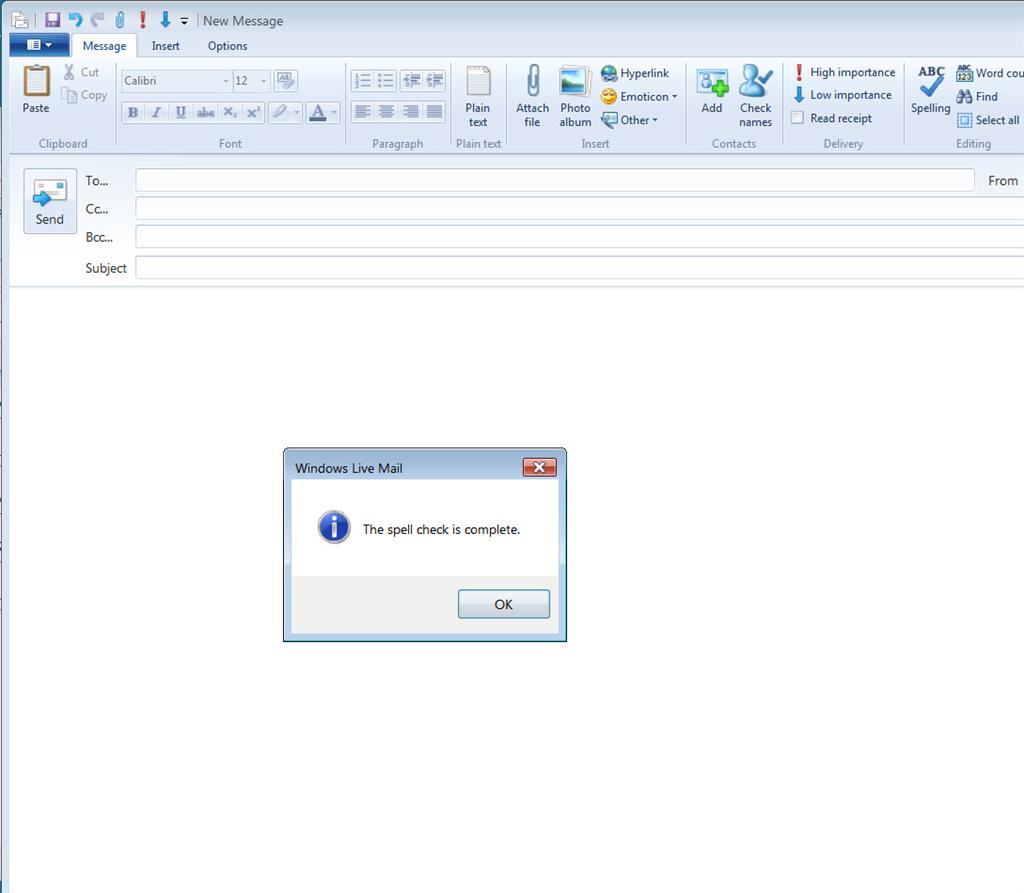This screenshot has height=893, width=1024.
Task: Set Low importance for the message
Action: click(842, 95)
